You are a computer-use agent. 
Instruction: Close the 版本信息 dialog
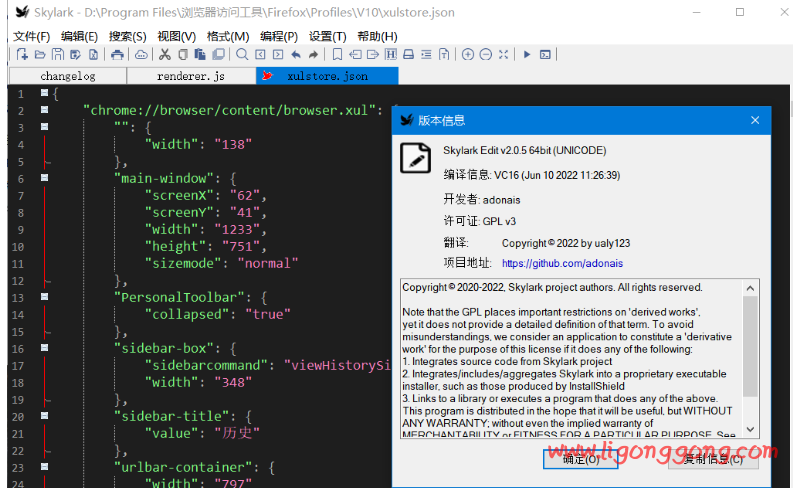(755, 120)
